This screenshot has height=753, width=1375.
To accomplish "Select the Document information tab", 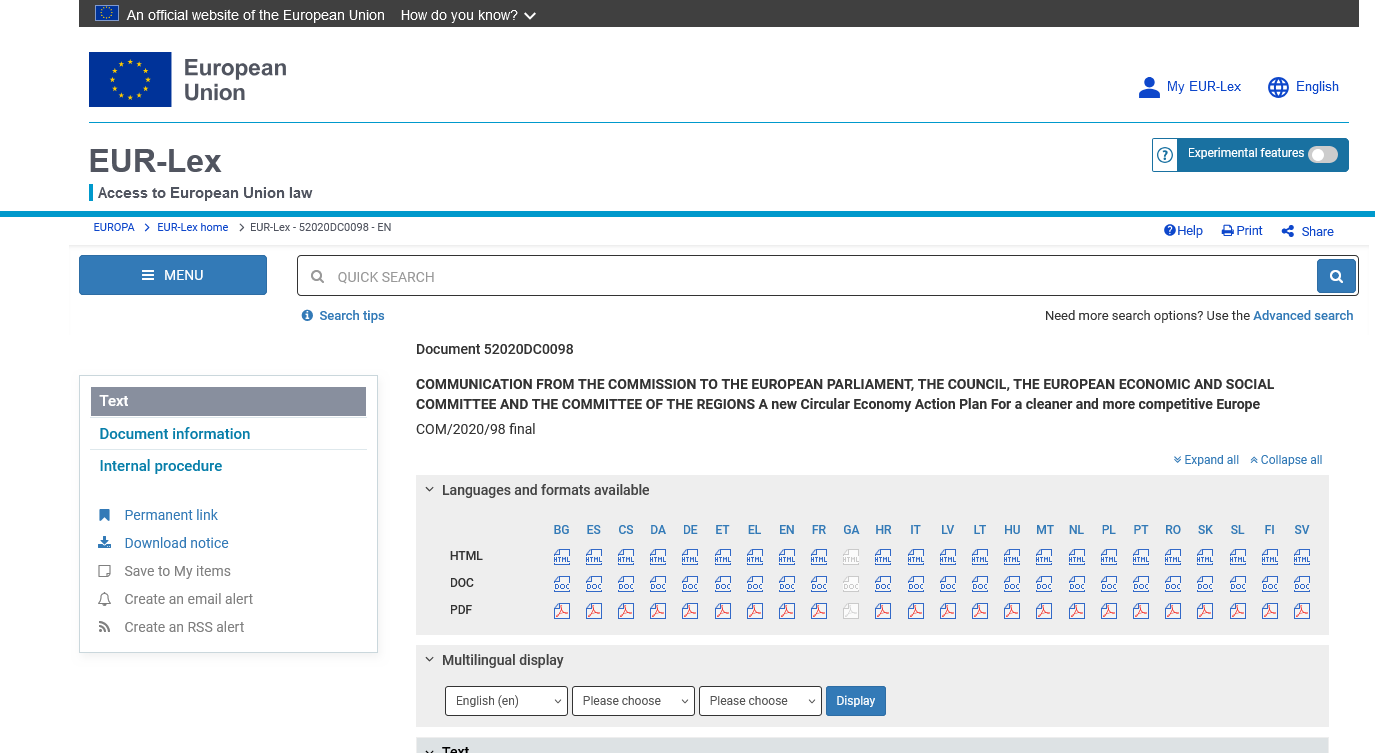I will pos(175,434).
